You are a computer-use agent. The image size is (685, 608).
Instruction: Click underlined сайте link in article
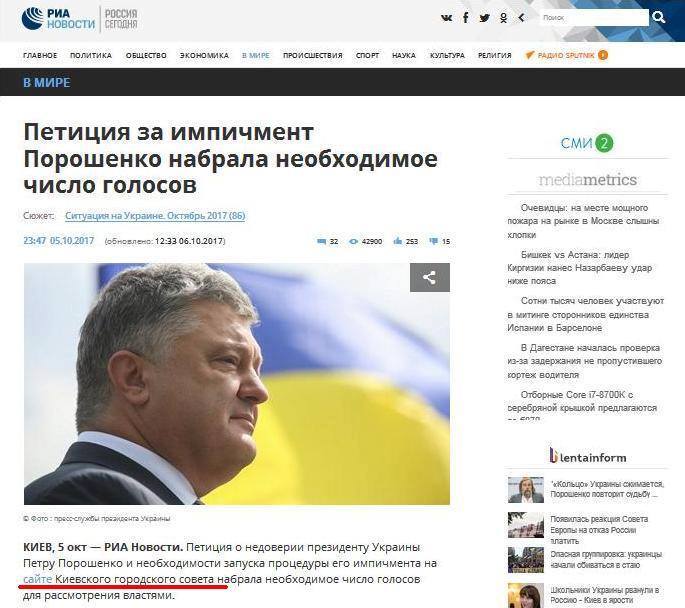(38, 579)
